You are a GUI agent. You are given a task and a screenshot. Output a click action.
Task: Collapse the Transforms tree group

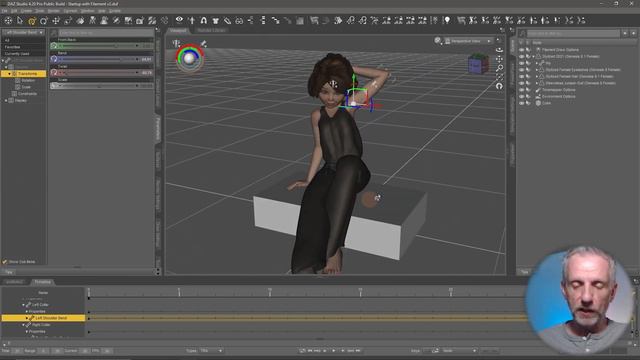click(x=9, y=74)
